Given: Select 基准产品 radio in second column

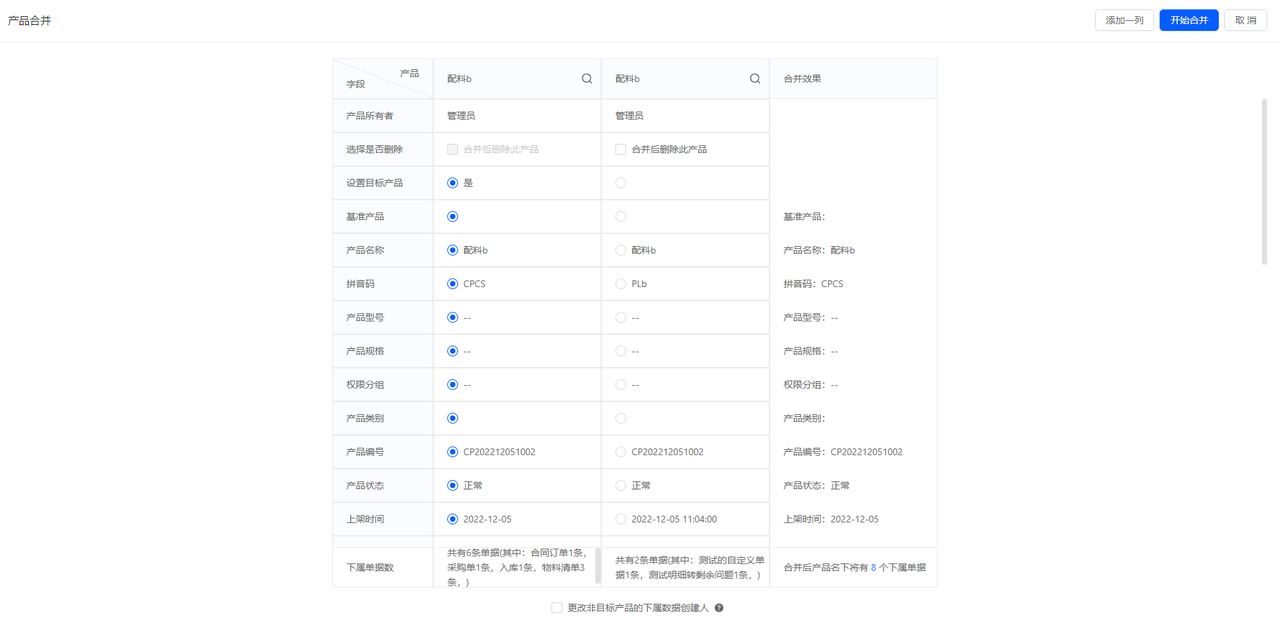Looking at the screenshot, I should click(621, 217).
